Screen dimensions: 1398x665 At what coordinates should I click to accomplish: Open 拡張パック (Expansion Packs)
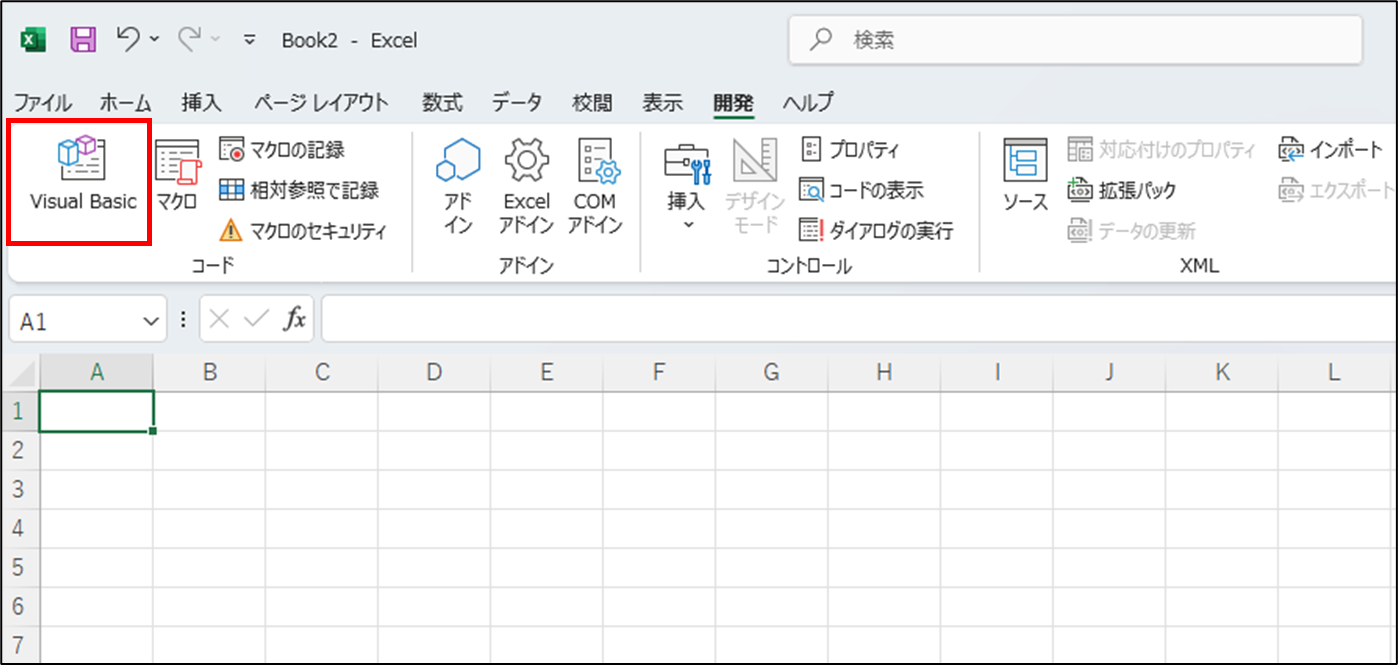click(1122, 190)
